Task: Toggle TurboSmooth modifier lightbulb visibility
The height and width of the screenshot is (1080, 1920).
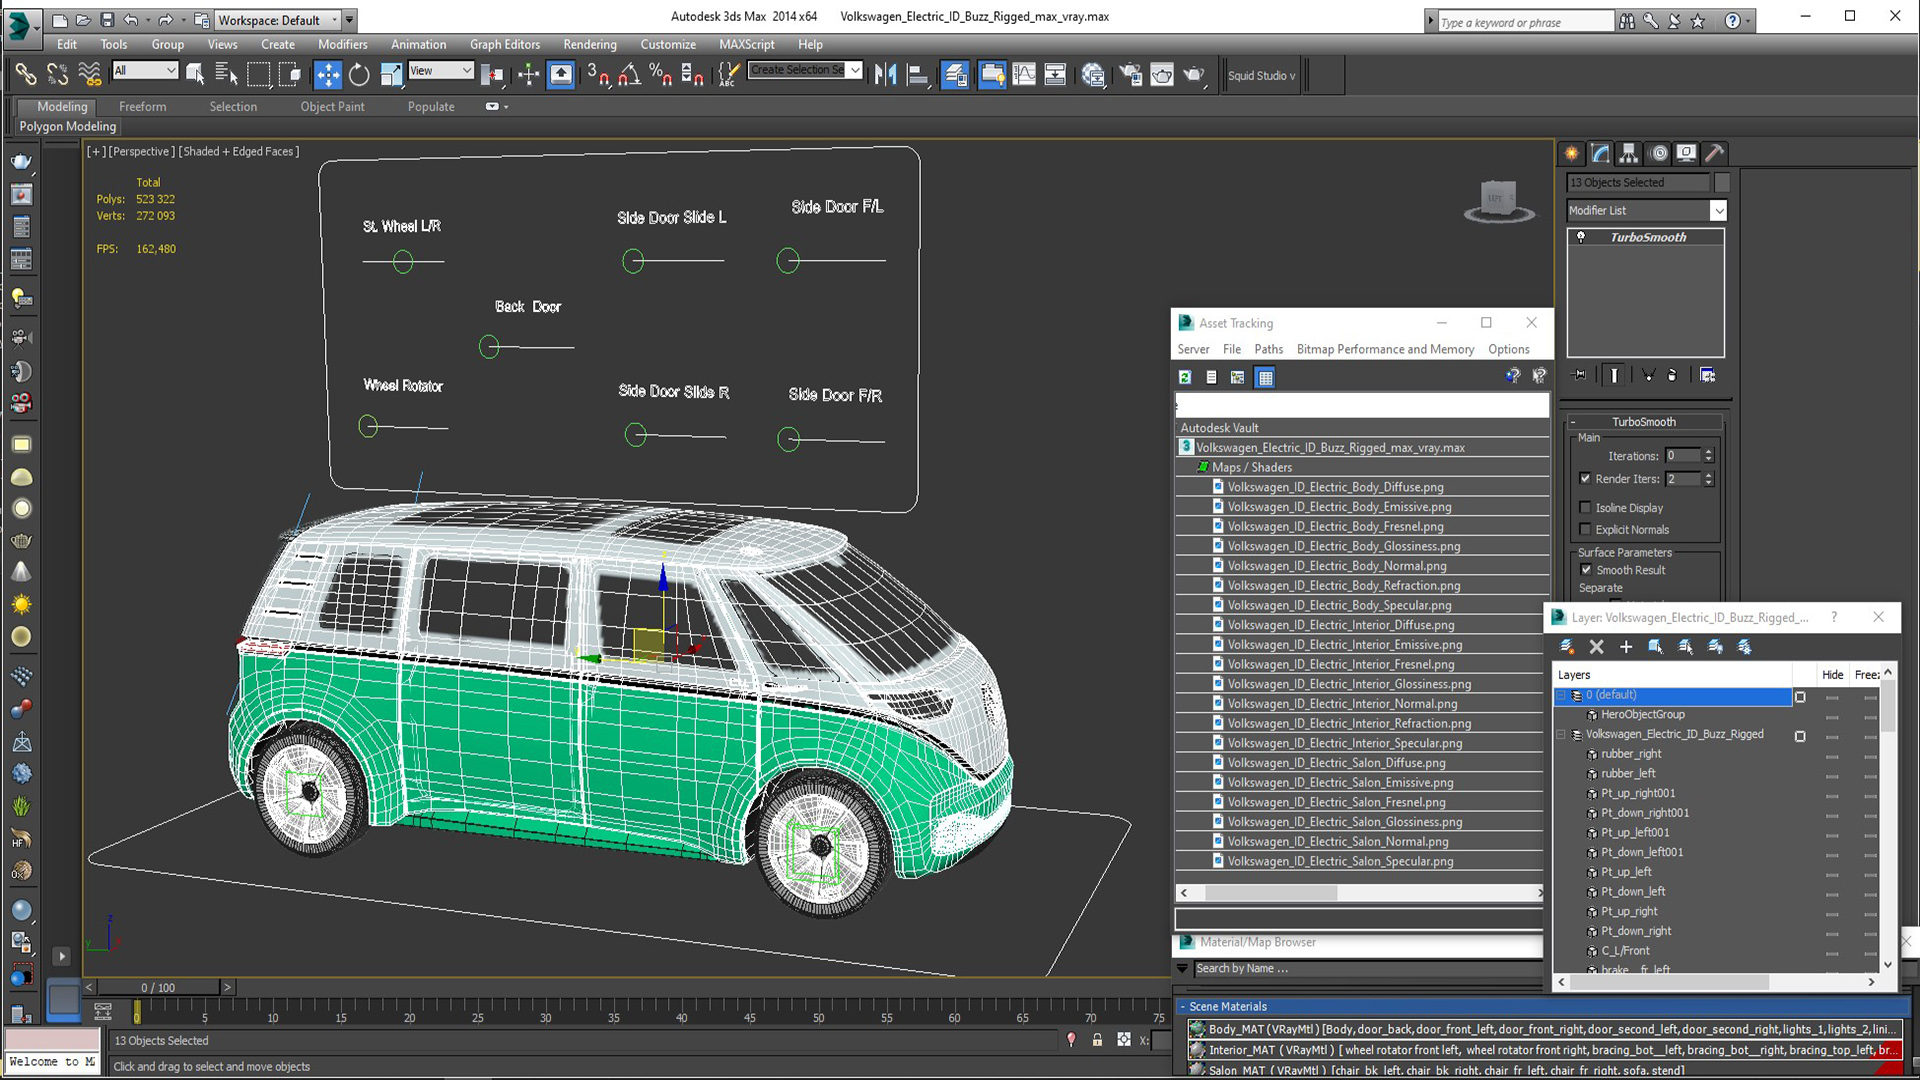Action: pyautogui.click(x=1581, y=237)
